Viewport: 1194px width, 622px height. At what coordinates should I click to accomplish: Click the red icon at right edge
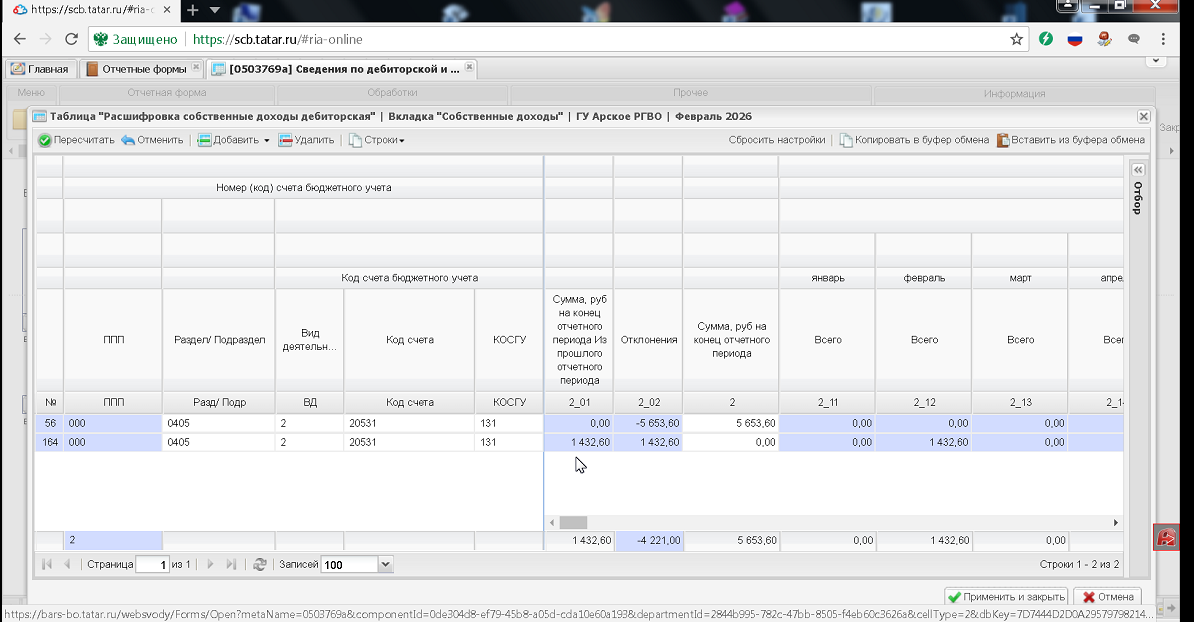tap(1166, 537)
